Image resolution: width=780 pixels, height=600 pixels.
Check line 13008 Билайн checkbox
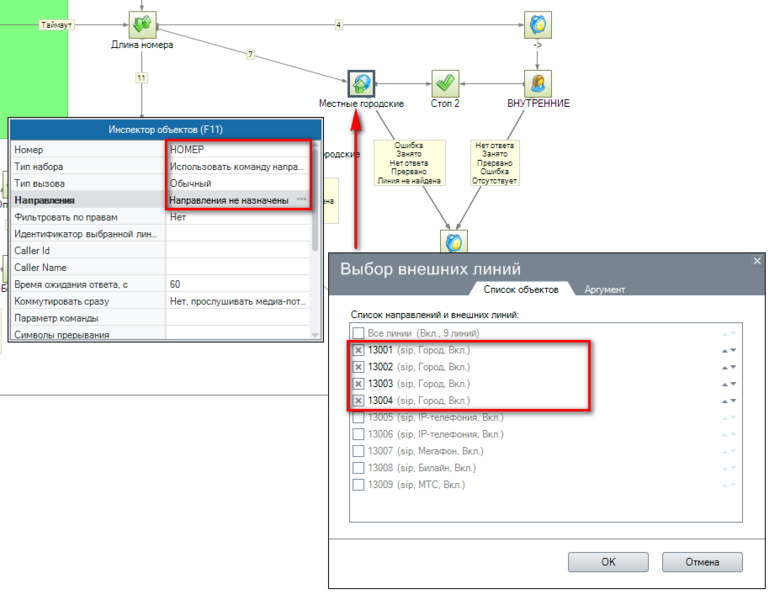(x=358, y=468)
